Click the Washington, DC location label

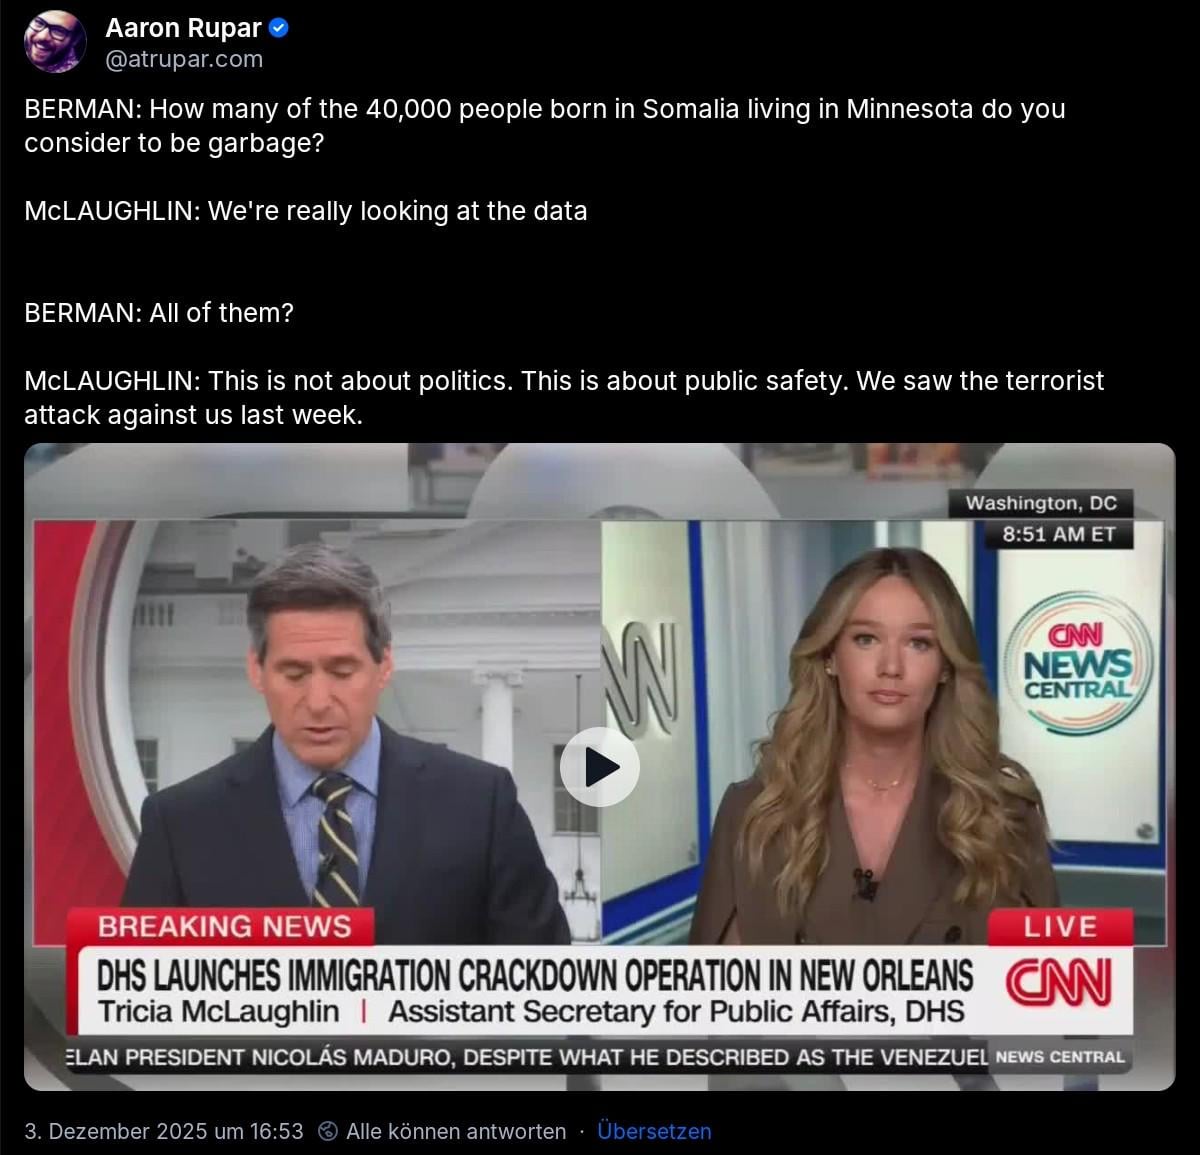coord(1041,503)
